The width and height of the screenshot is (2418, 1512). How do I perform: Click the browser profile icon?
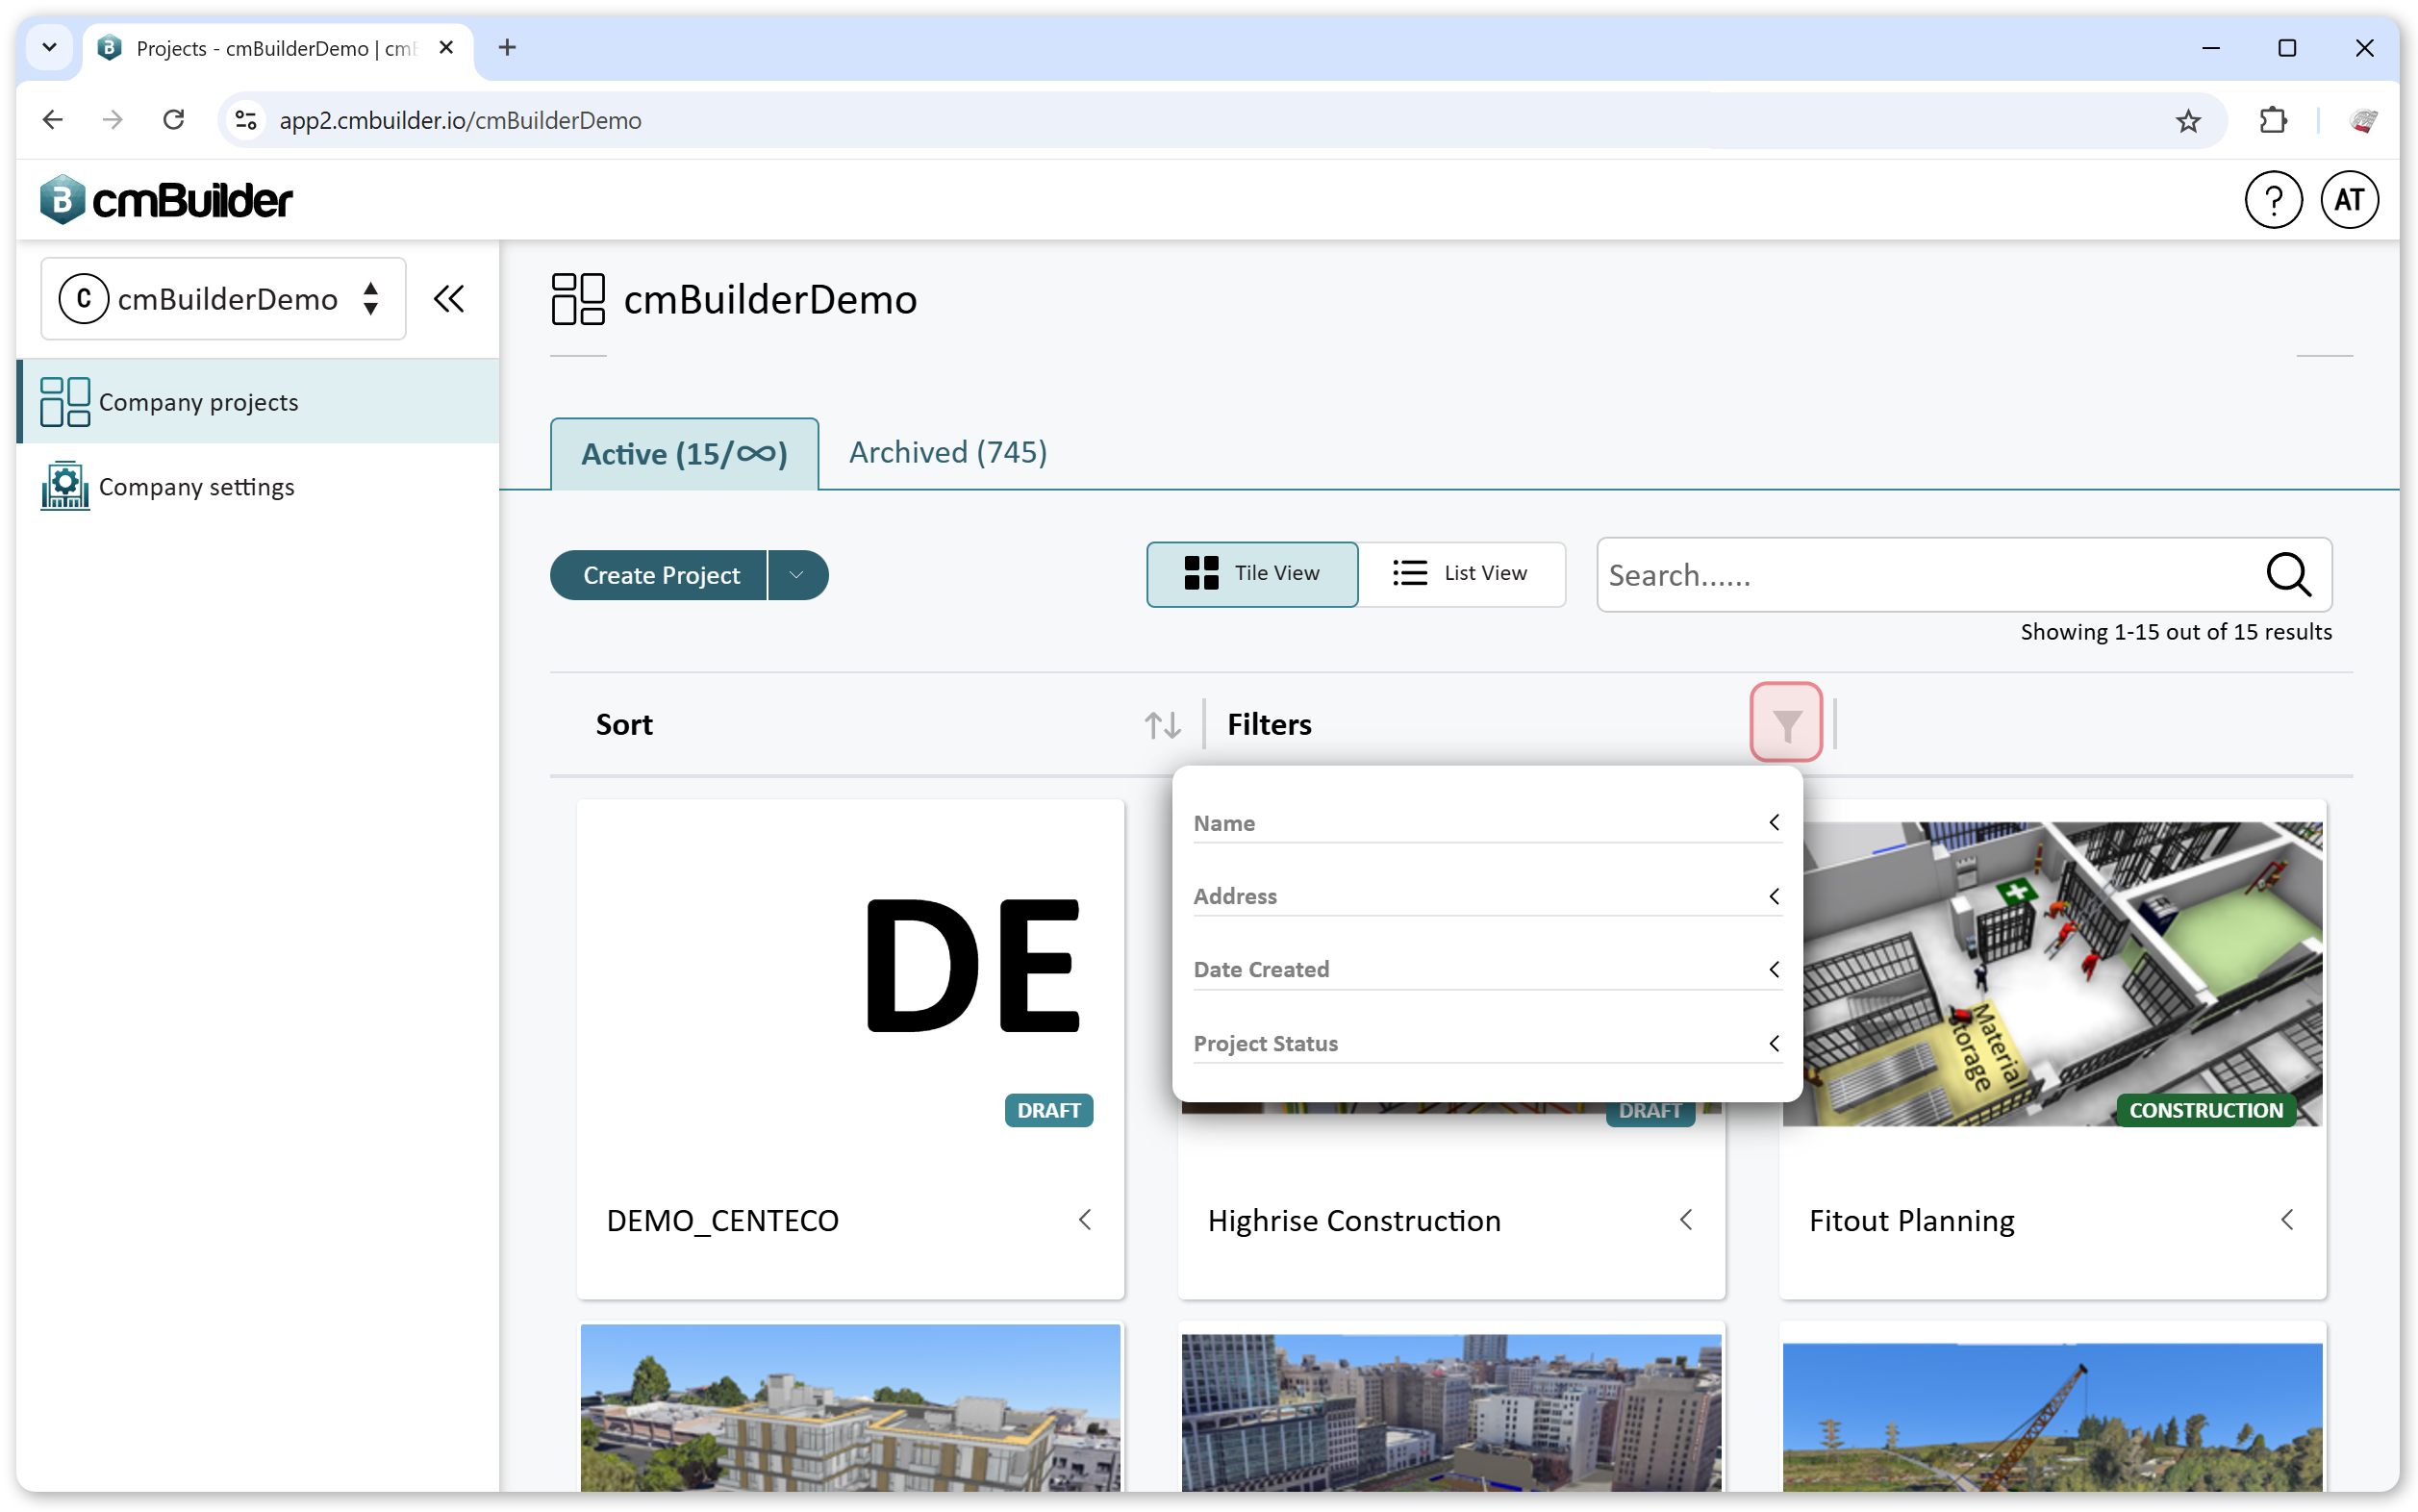(x=2363, y=121)
